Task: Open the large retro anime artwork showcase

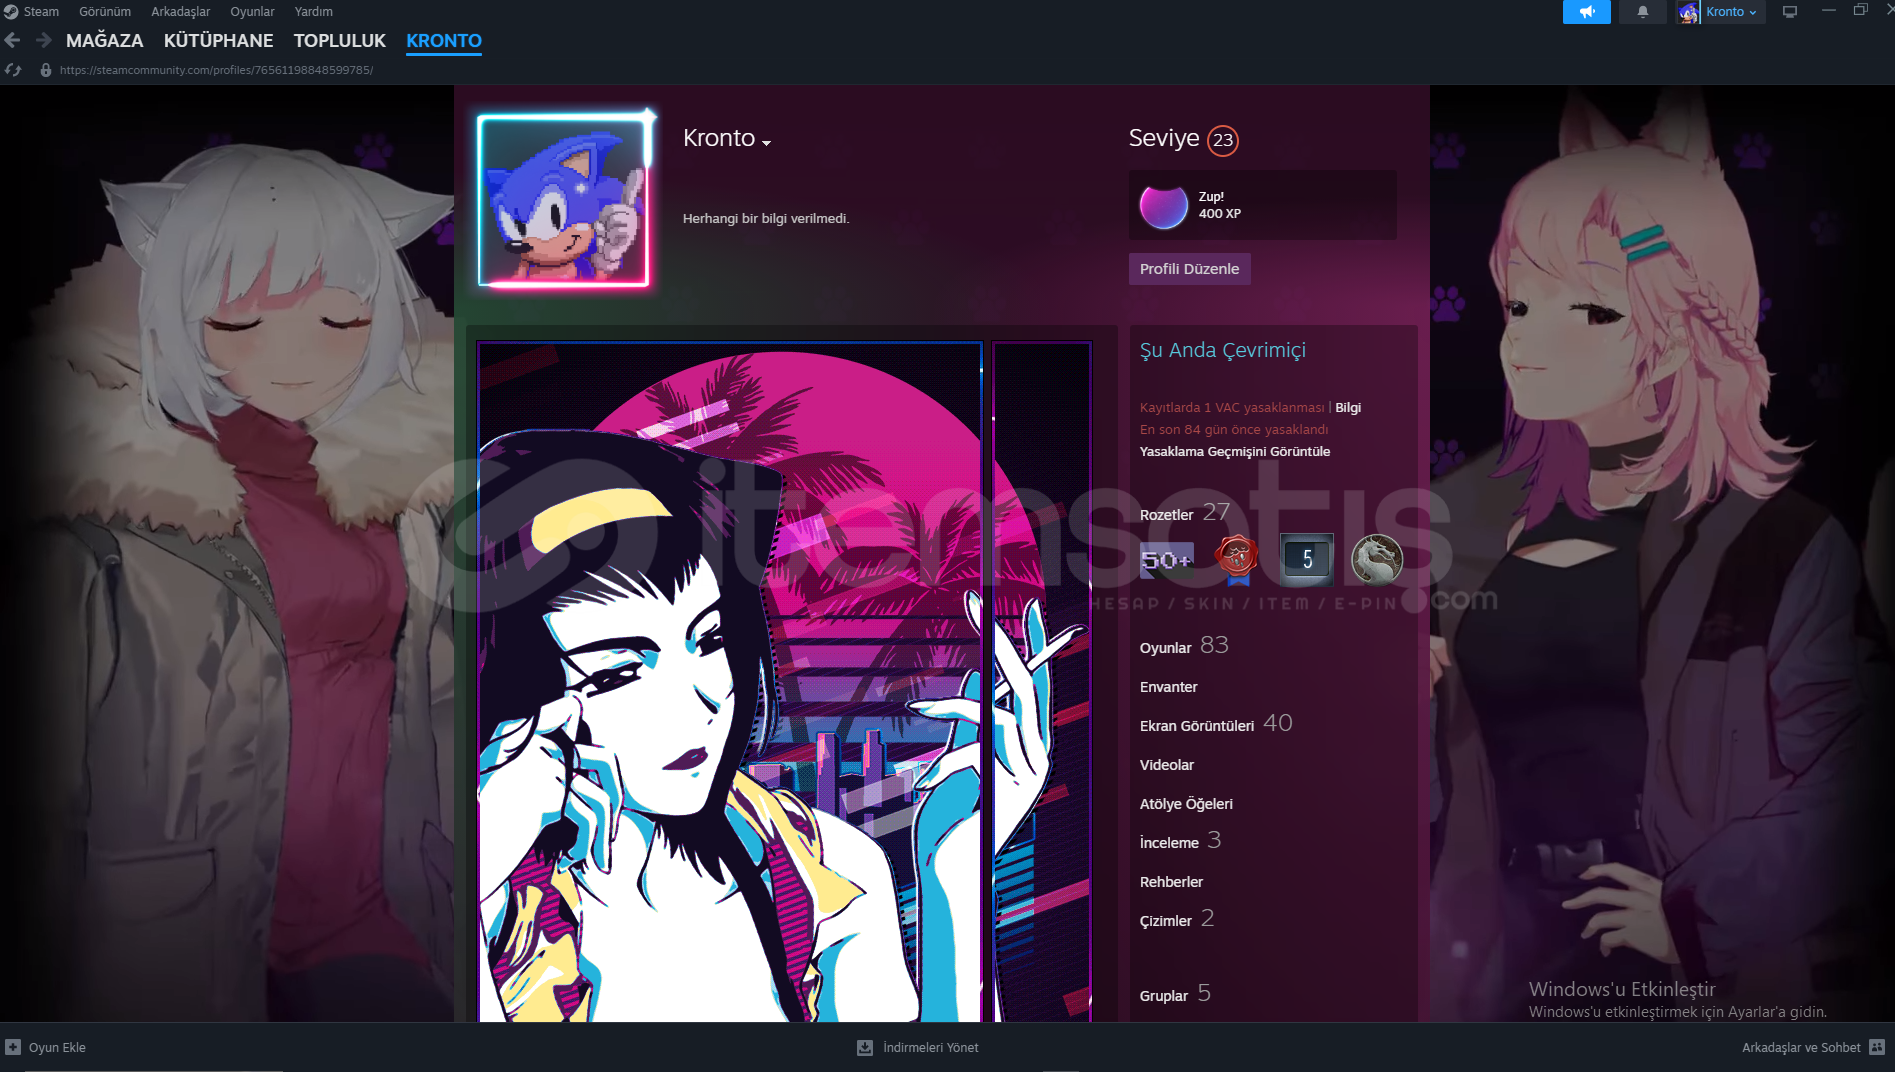Action: pyautogui.click(x=730, y=682)
